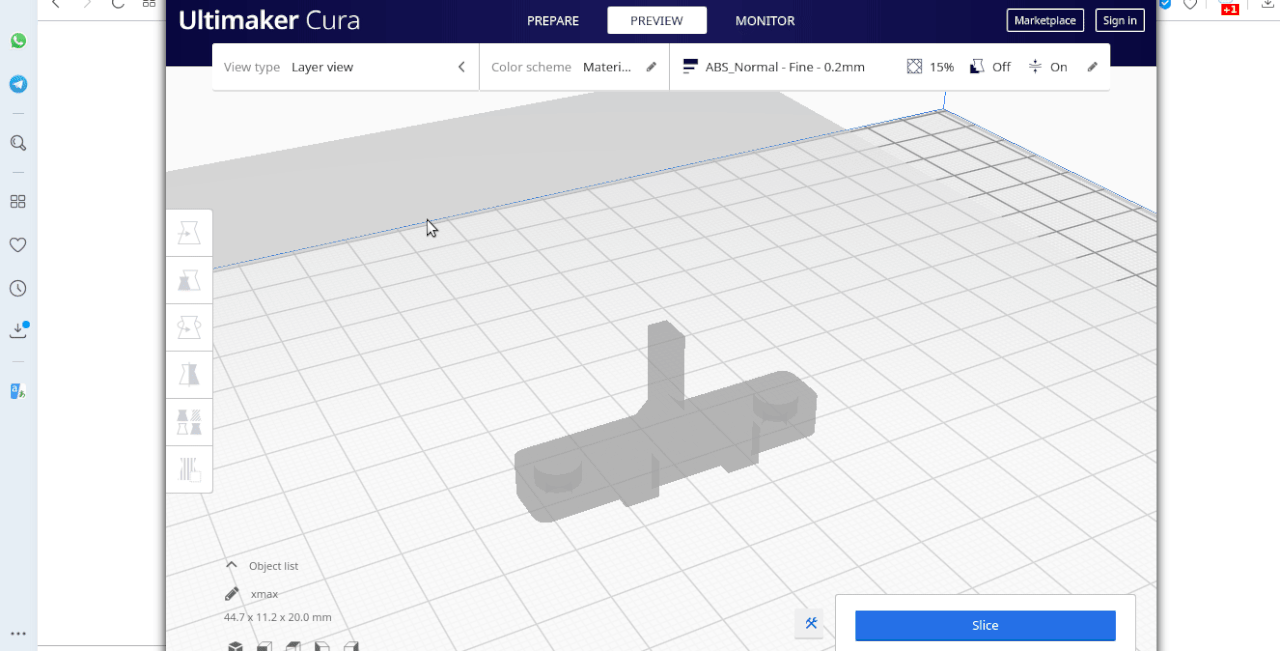1280x651 pixels.
Task: Open the Marketplace
Action: tap(1045, 20)
